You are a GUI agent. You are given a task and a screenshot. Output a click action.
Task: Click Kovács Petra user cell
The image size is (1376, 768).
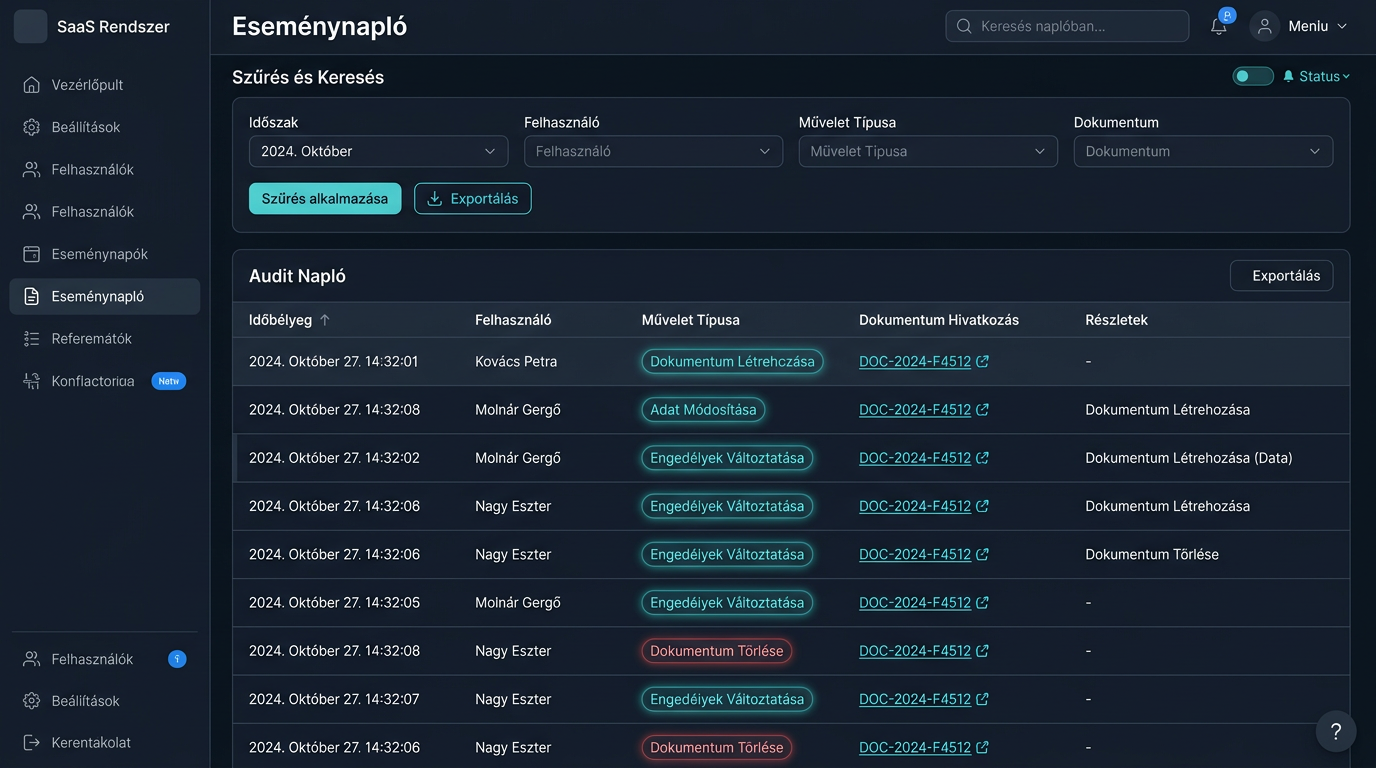click(516, 361)
